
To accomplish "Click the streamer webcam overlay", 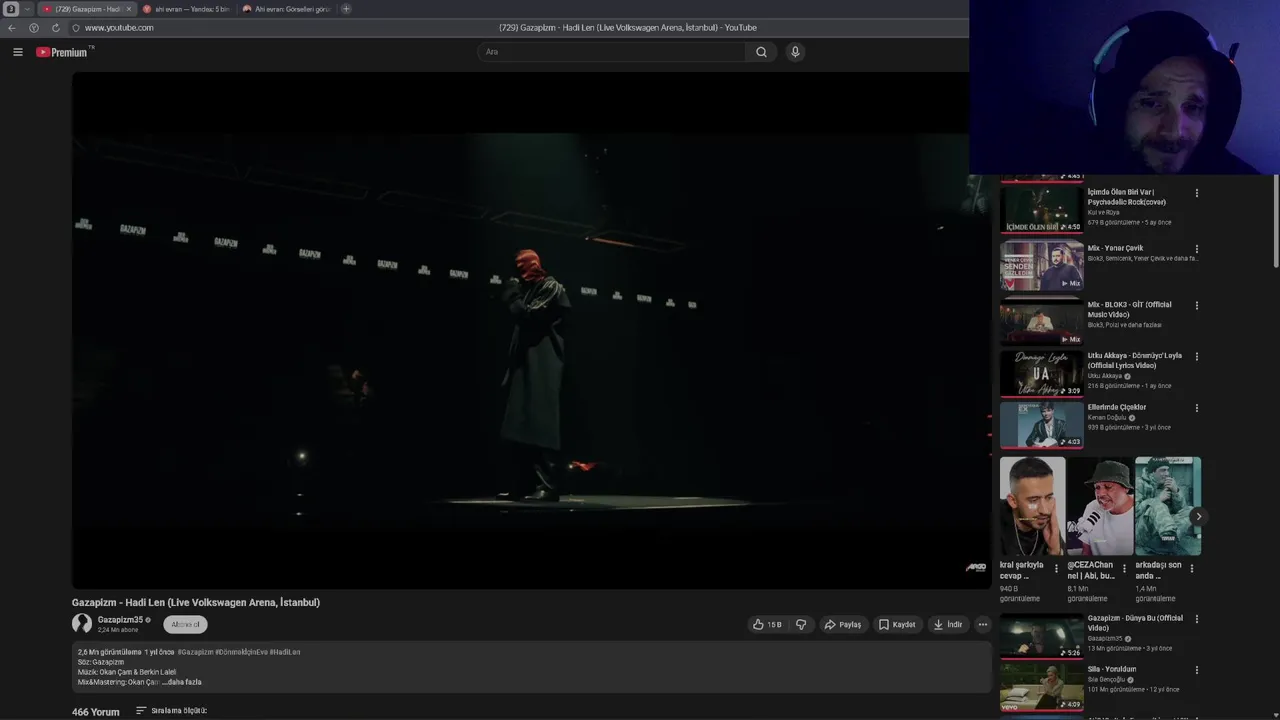I will pyautogui.click(x=1124, y=87).
